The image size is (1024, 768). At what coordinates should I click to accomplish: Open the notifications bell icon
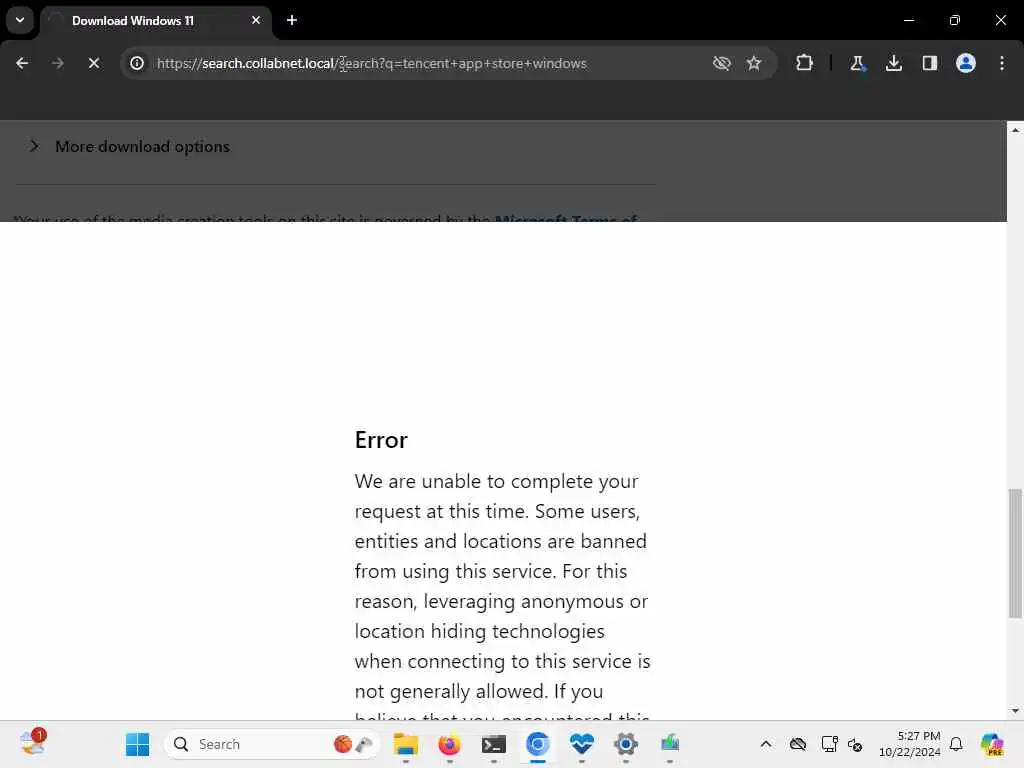click(x=956, y=744)
